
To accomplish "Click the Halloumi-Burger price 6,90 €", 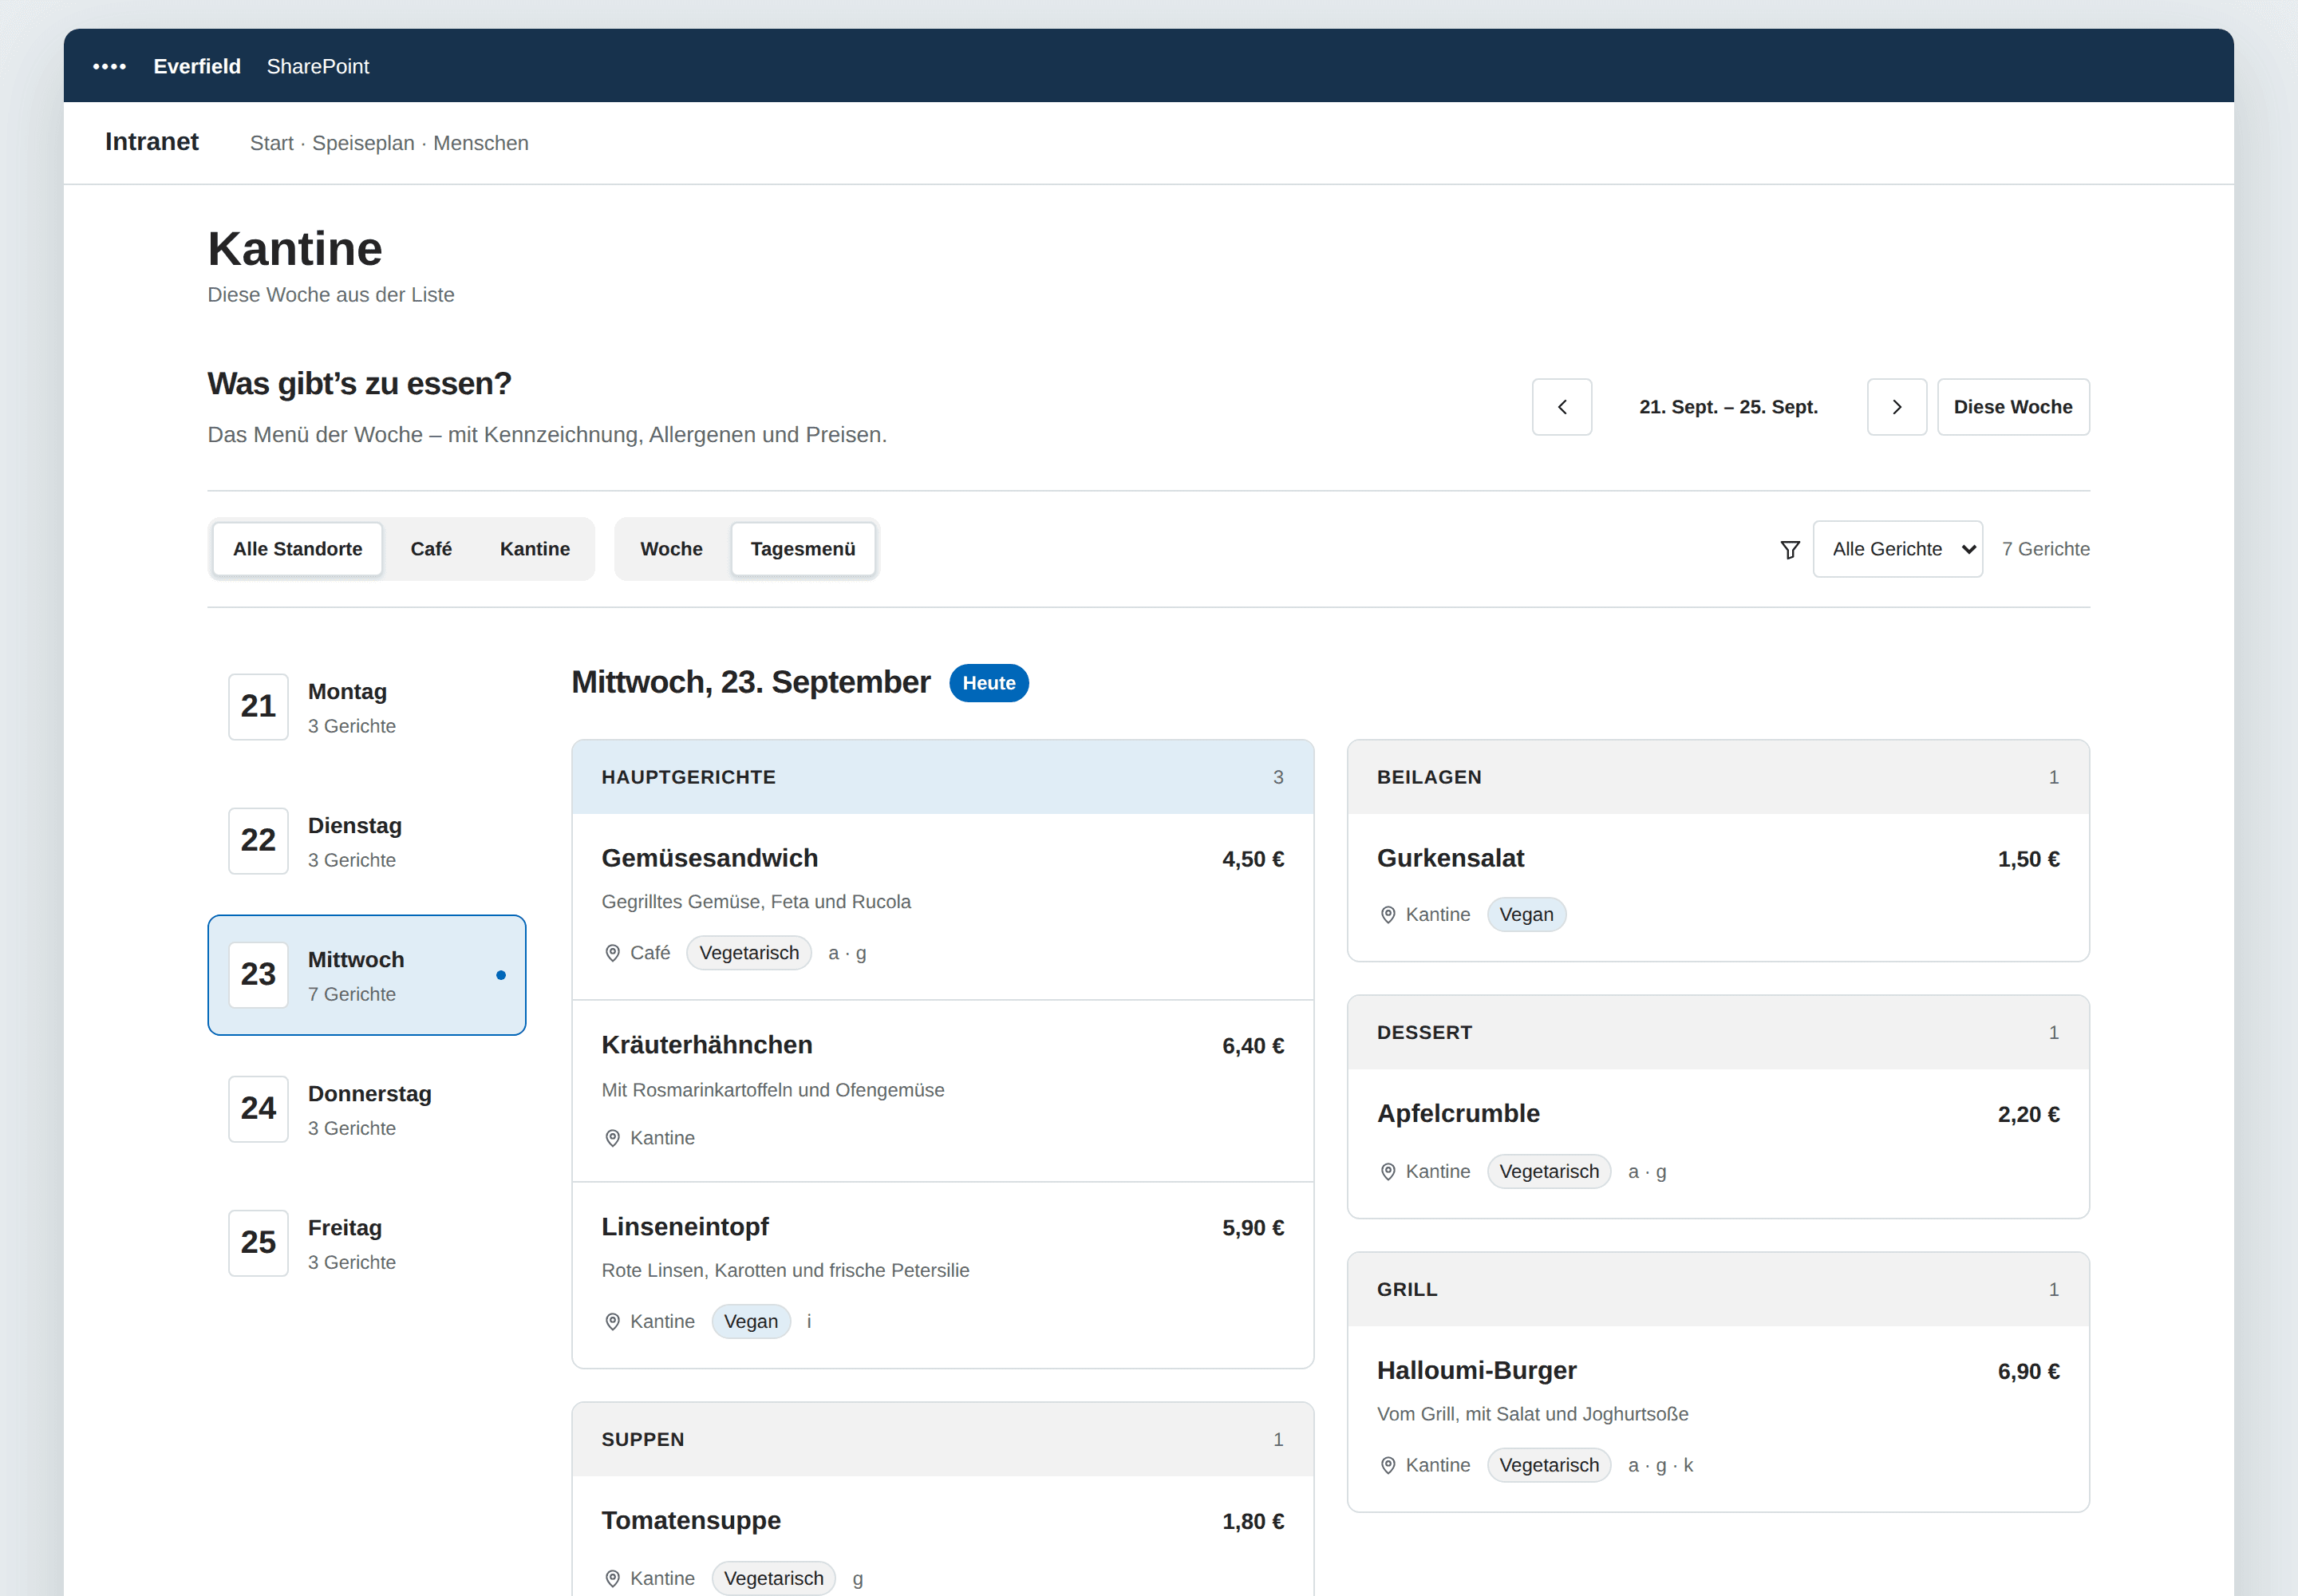I will point(2028,1371).
